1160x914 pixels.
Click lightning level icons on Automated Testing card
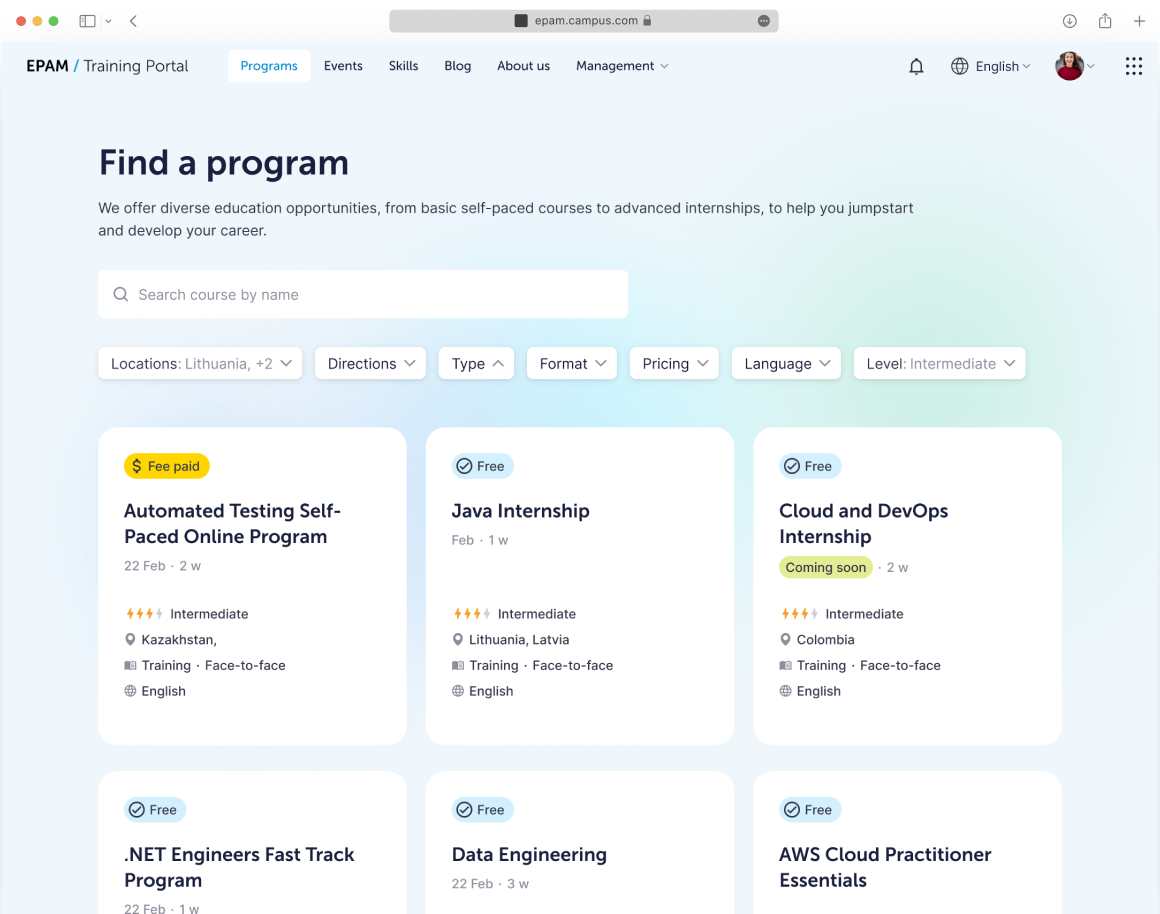[x=144, y=614]
